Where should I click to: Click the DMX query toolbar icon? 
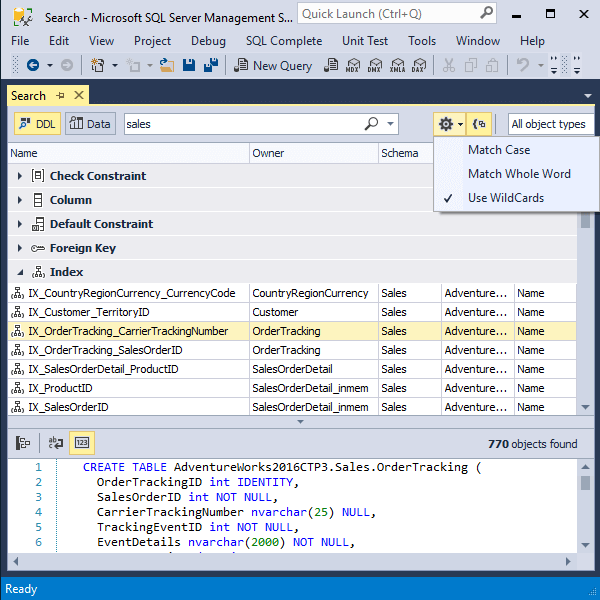coord(375,65)
